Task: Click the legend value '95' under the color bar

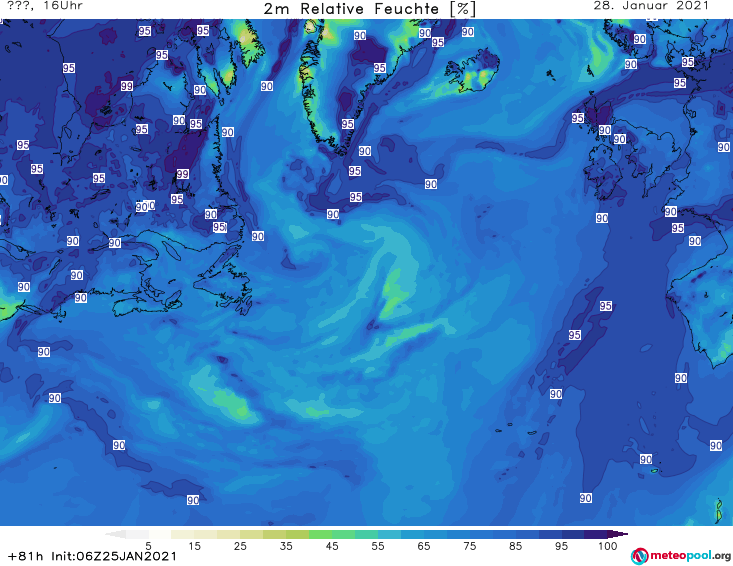Action: (x=561, y=546)
